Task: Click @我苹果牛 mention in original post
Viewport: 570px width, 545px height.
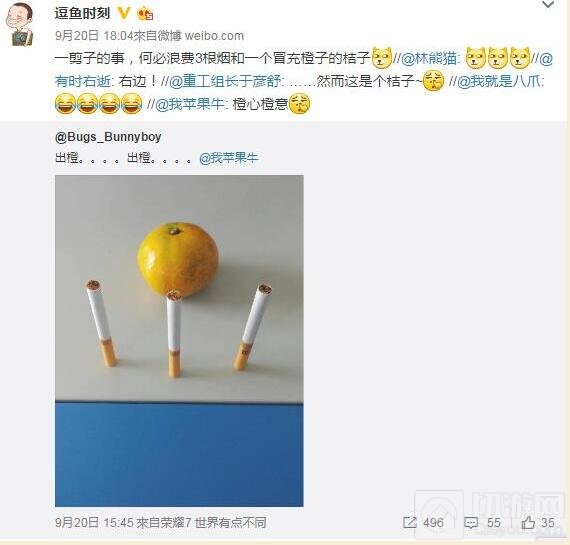Action: pyautogui.click(x=229, y=158)
